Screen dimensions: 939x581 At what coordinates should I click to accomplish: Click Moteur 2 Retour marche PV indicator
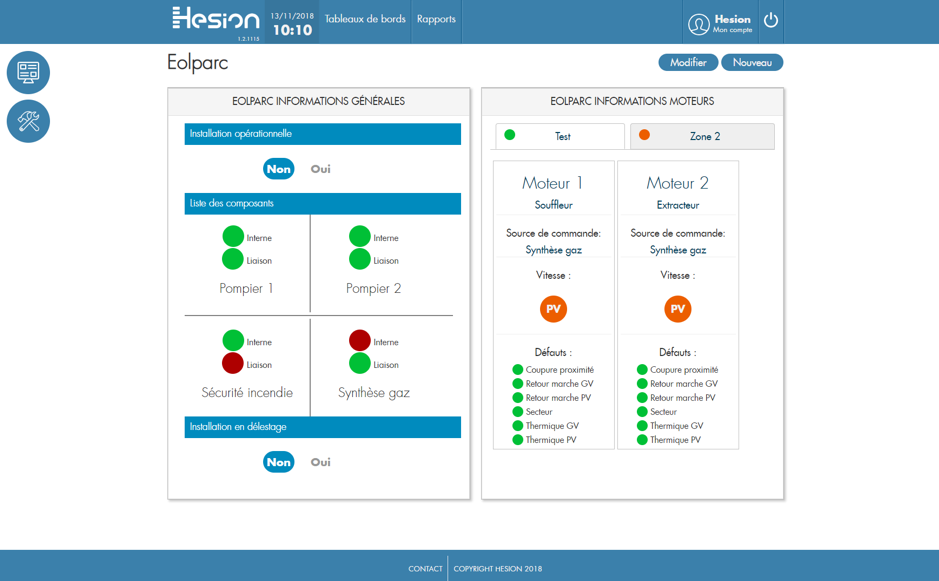[642, 398]
